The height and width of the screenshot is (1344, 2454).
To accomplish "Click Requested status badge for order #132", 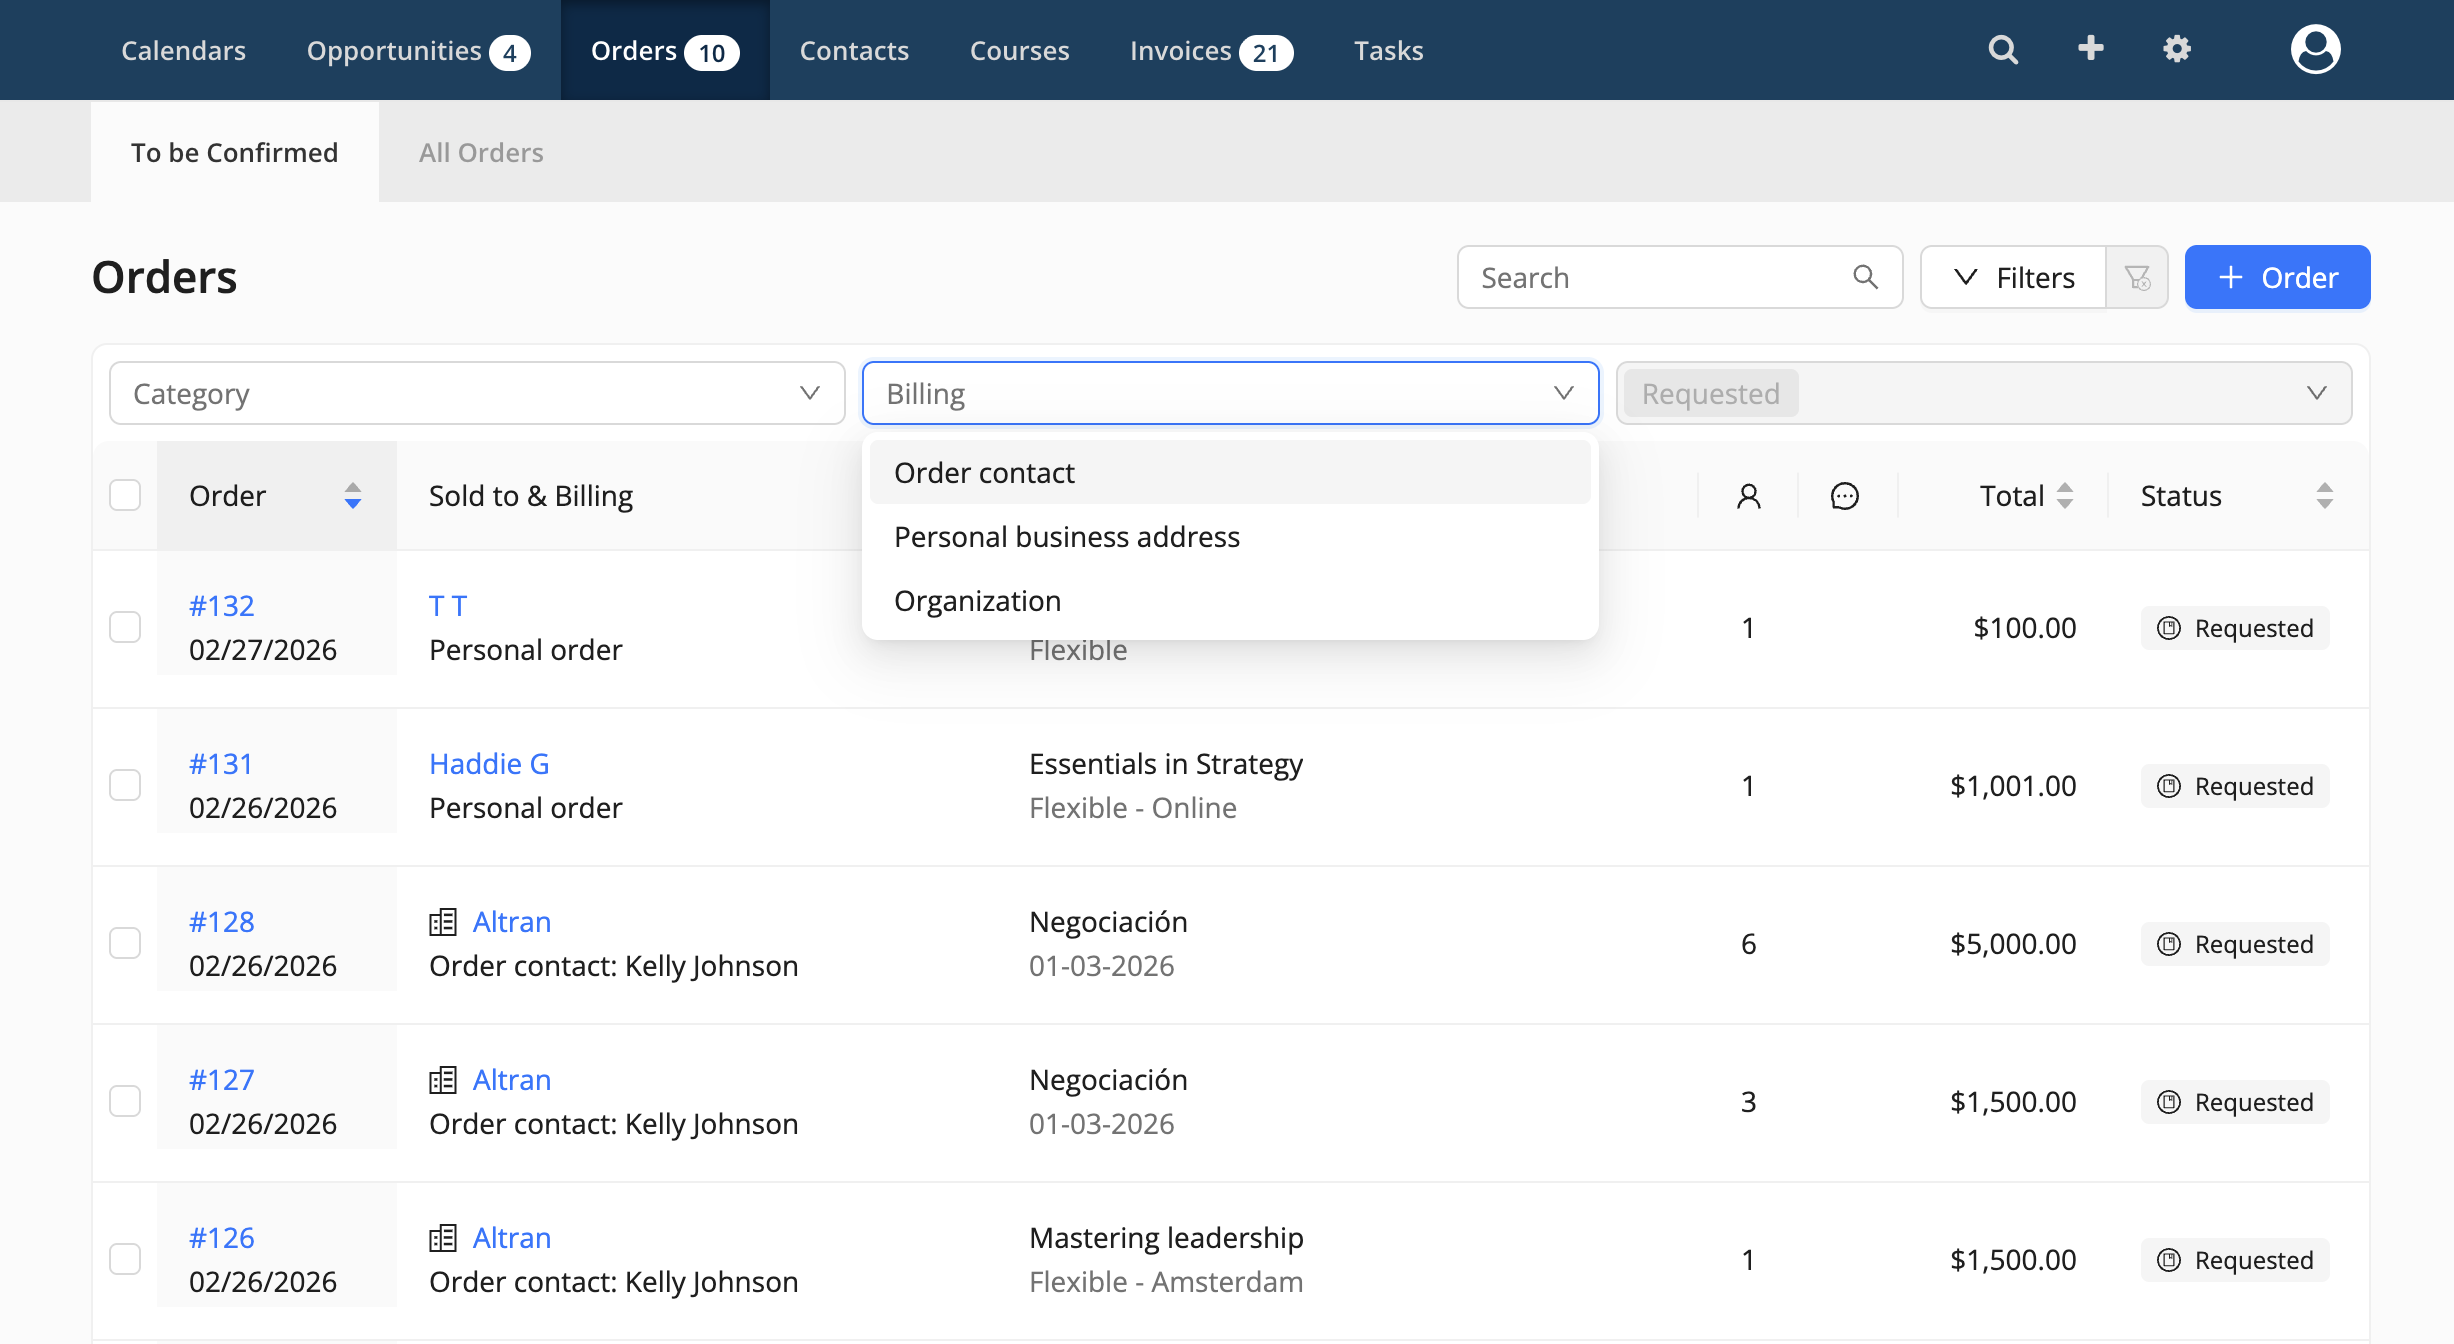I will pyautogui.click(x=2235, y=628).
